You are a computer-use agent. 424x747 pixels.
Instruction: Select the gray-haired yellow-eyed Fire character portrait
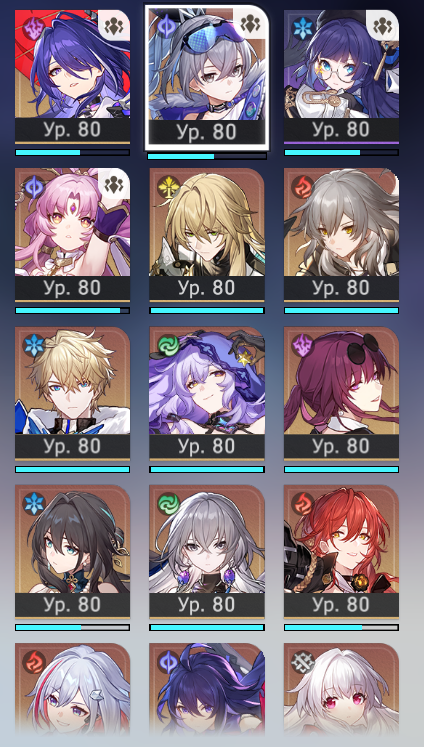[x=342, y=222]
